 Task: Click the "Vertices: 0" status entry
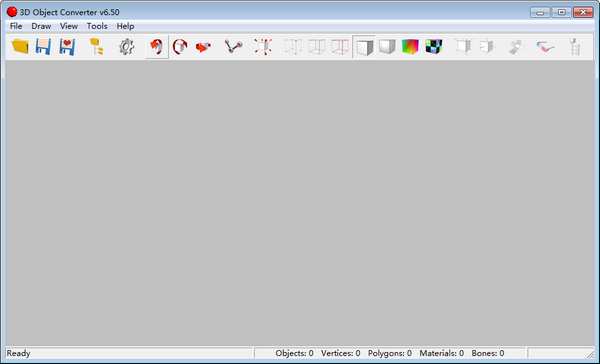(x=341, y=353)
